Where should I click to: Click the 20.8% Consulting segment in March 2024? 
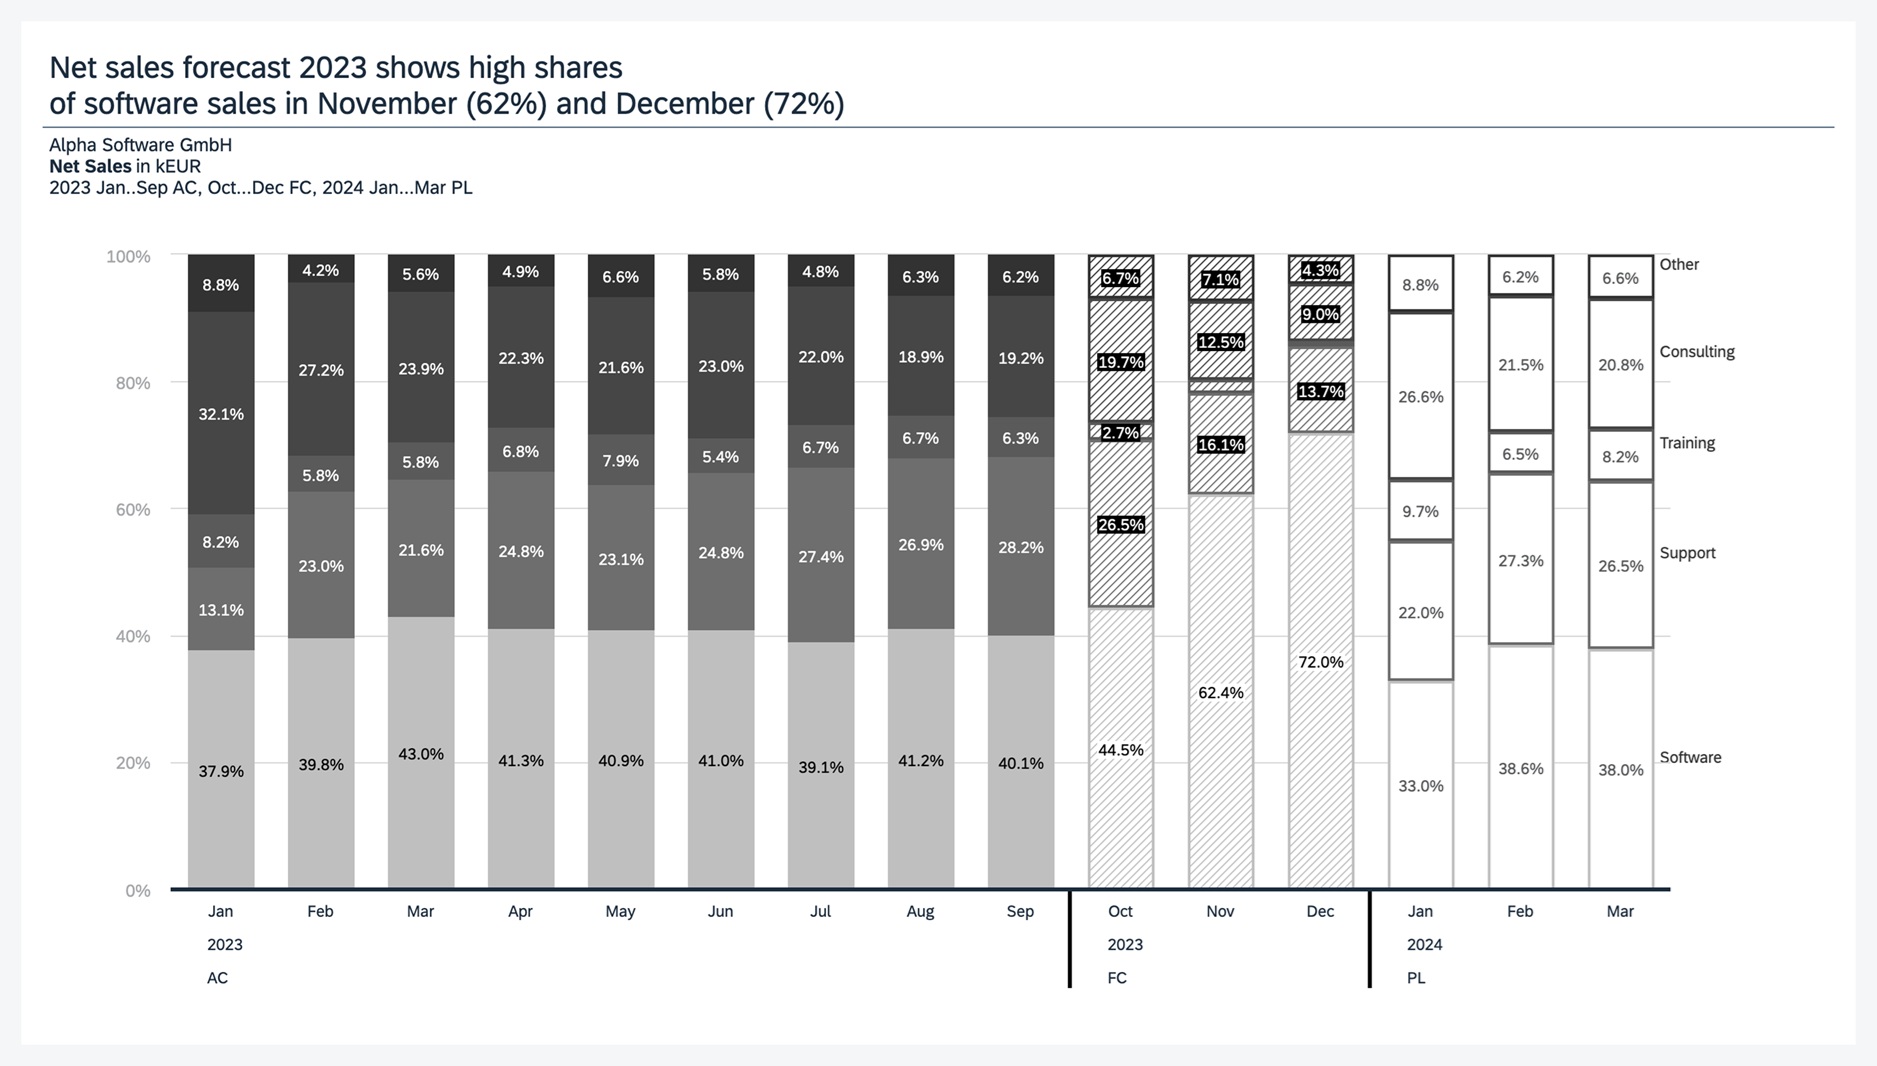click(x=1620, y=364)
